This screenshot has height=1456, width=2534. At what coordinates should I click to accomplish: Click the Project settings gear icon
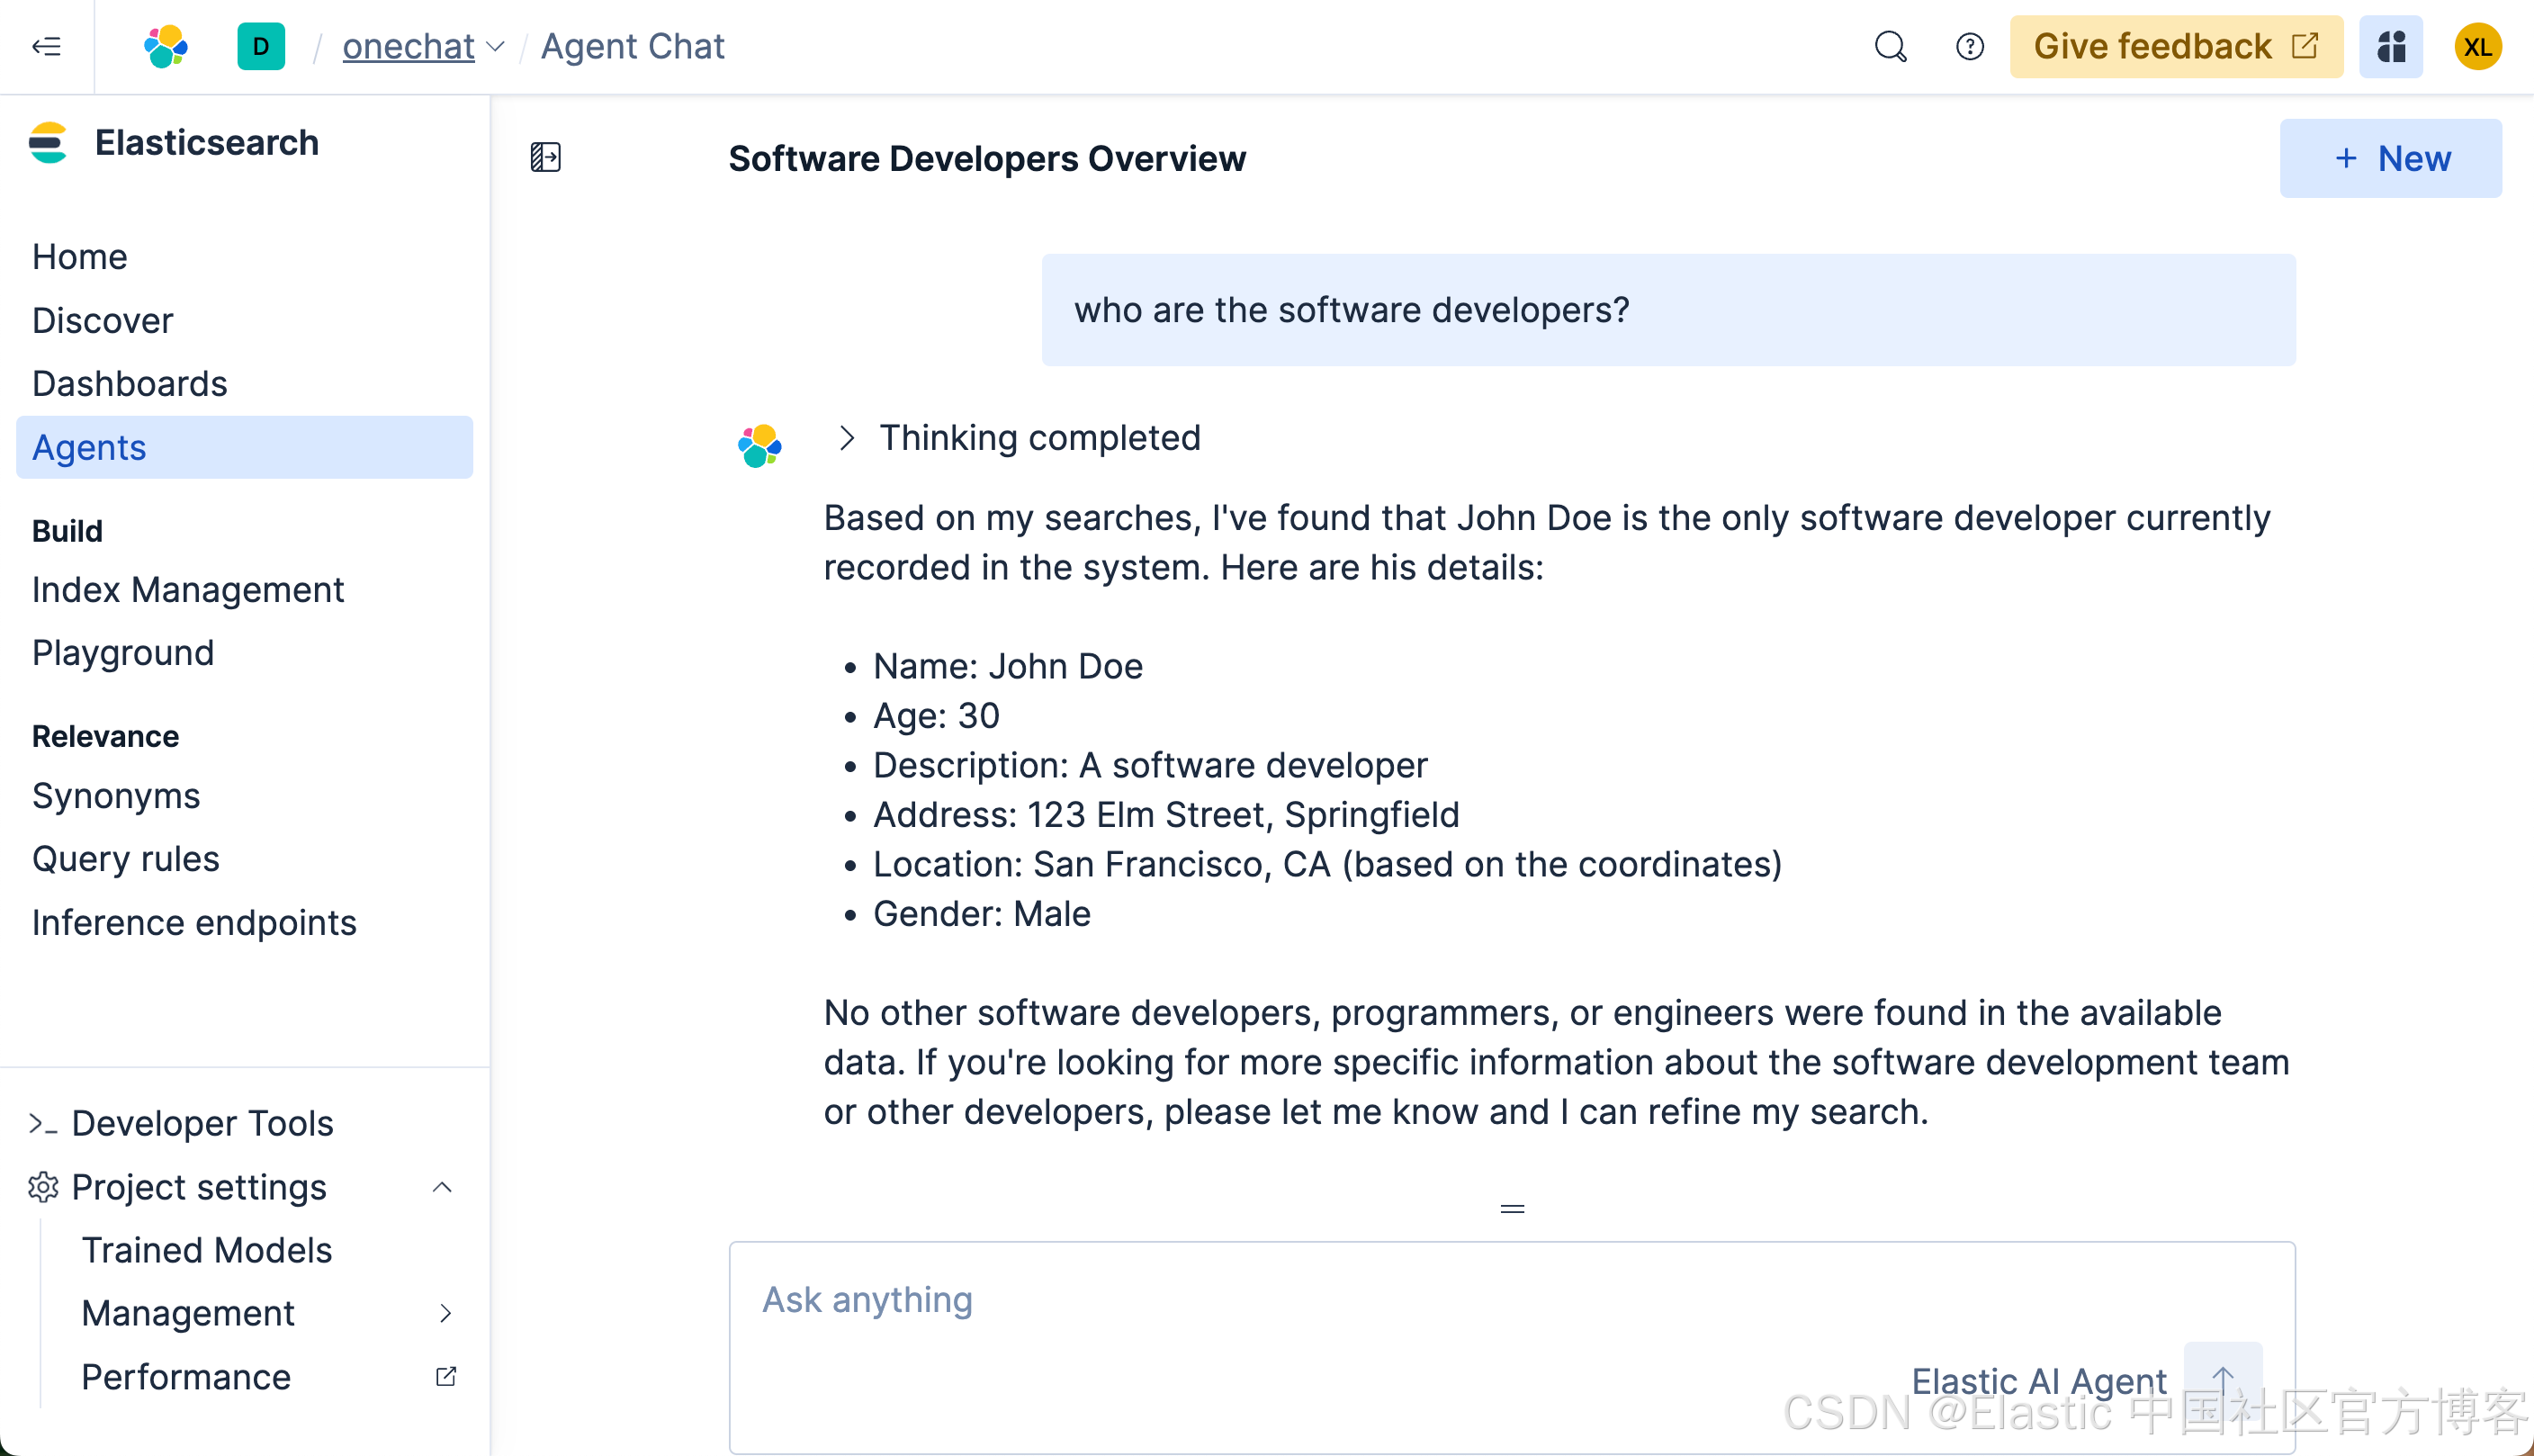point(43,1187)
